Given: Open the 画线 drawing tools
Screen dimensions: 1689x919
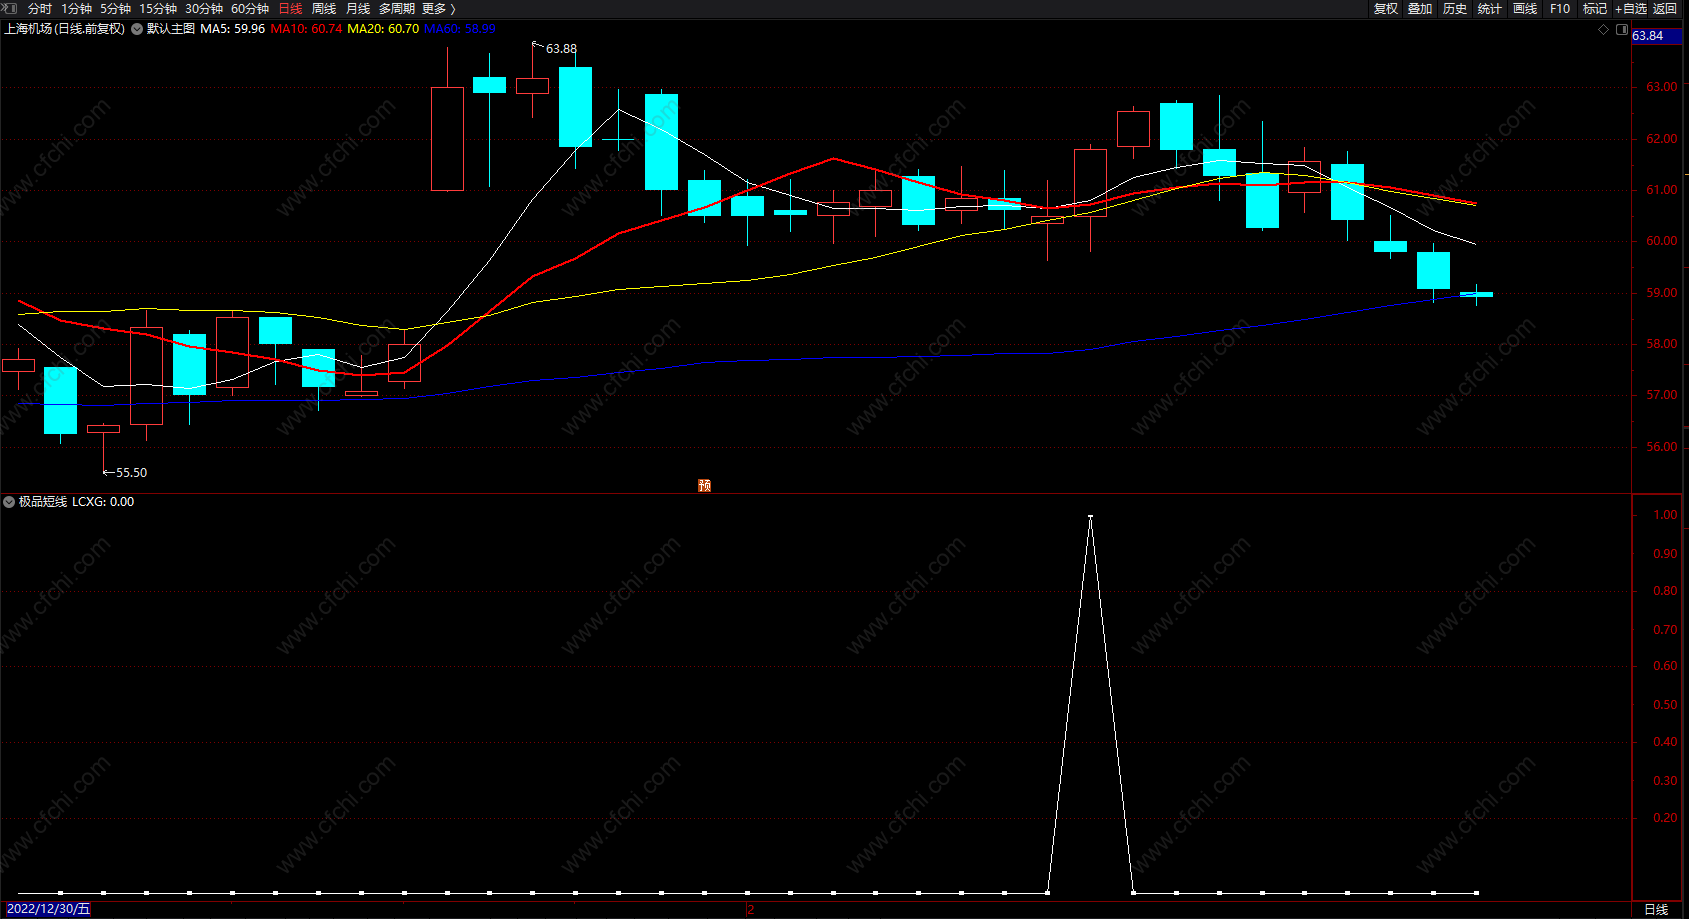Looking at the screenshot, I should [x=1525, y=9].
